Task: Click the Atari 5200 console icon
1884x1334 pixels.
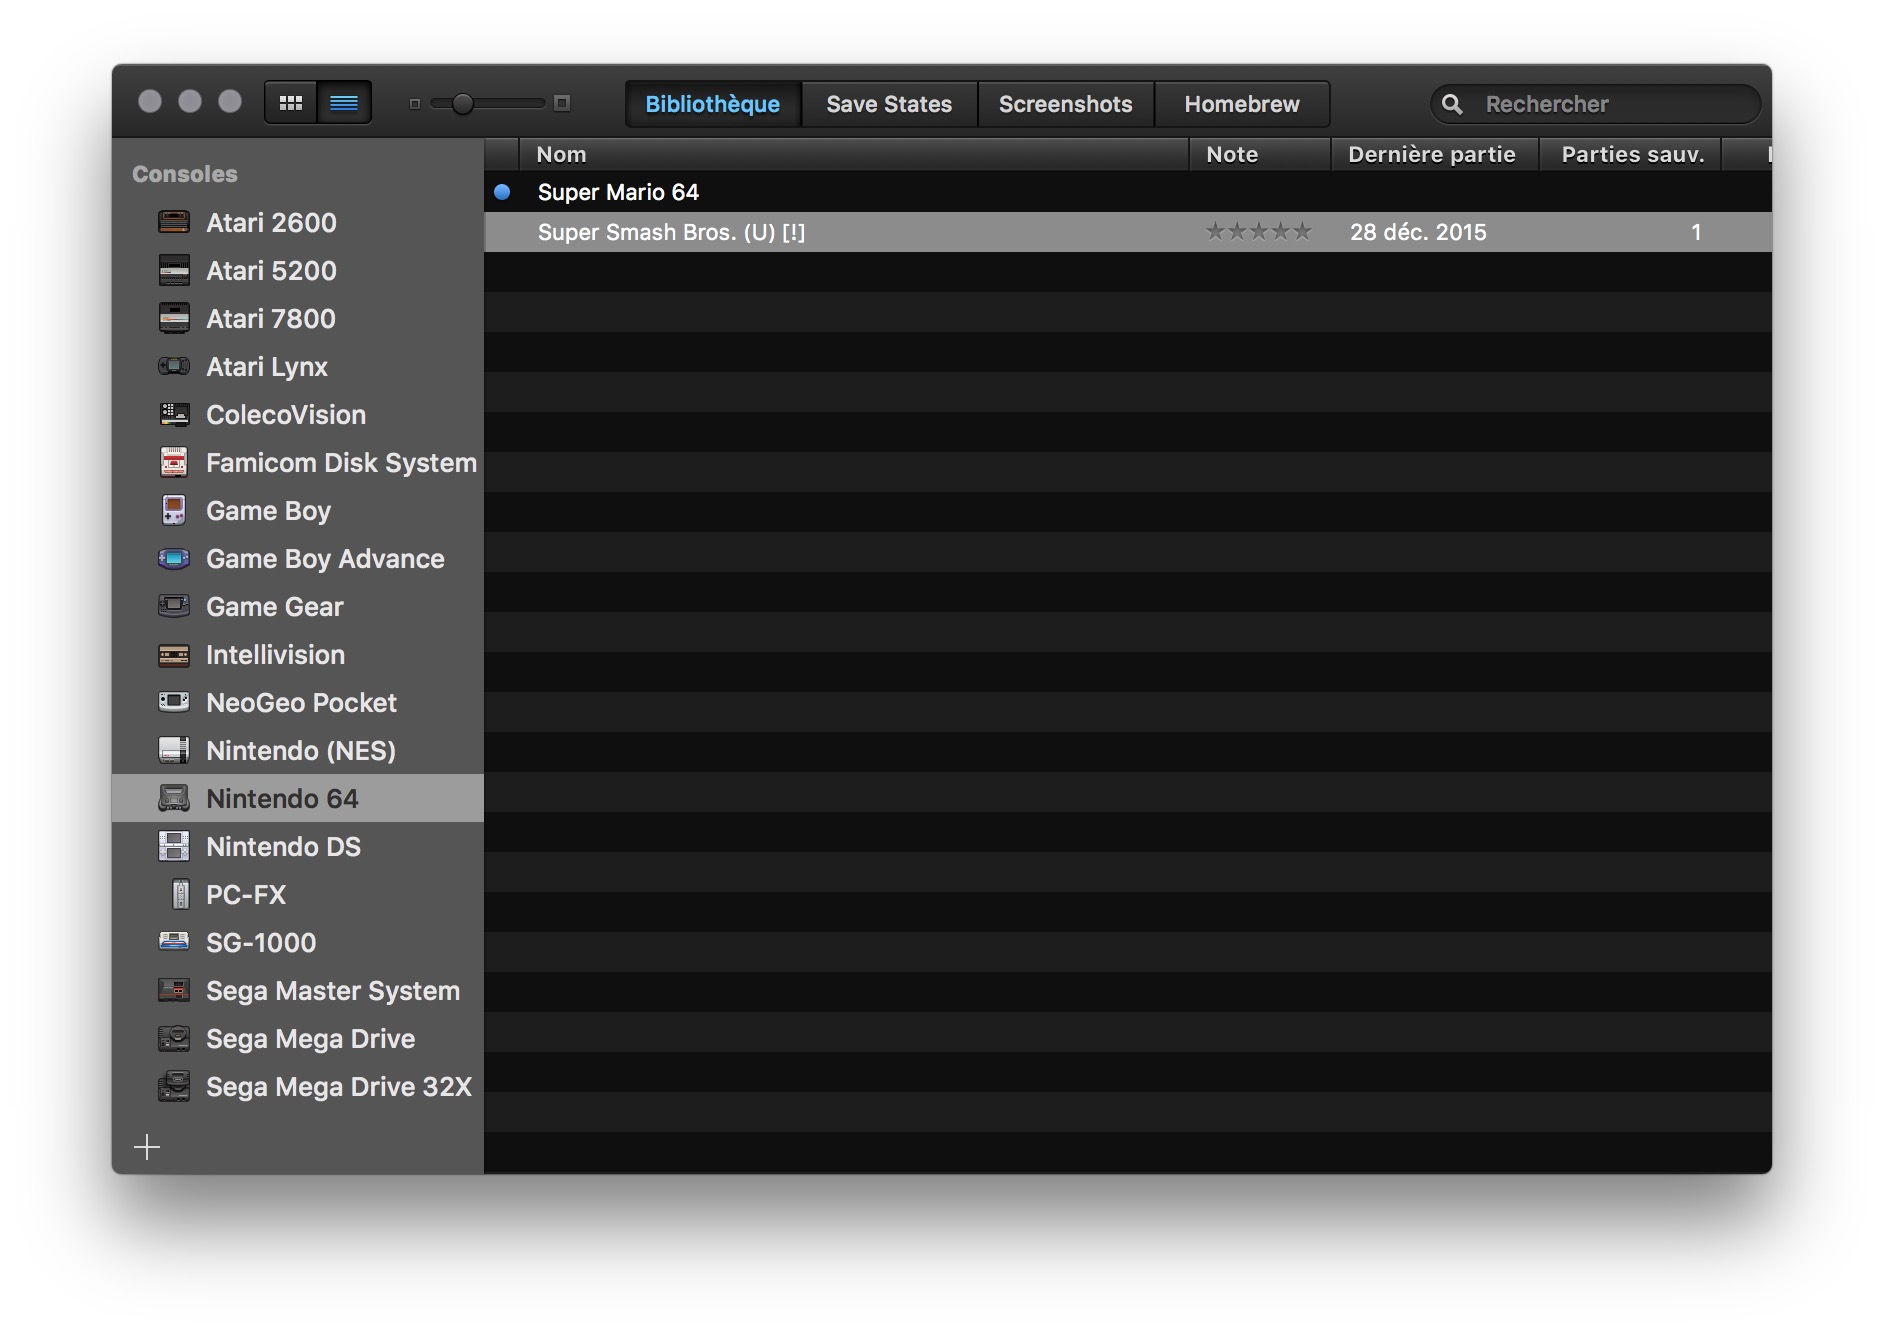Action: (174, 270)
